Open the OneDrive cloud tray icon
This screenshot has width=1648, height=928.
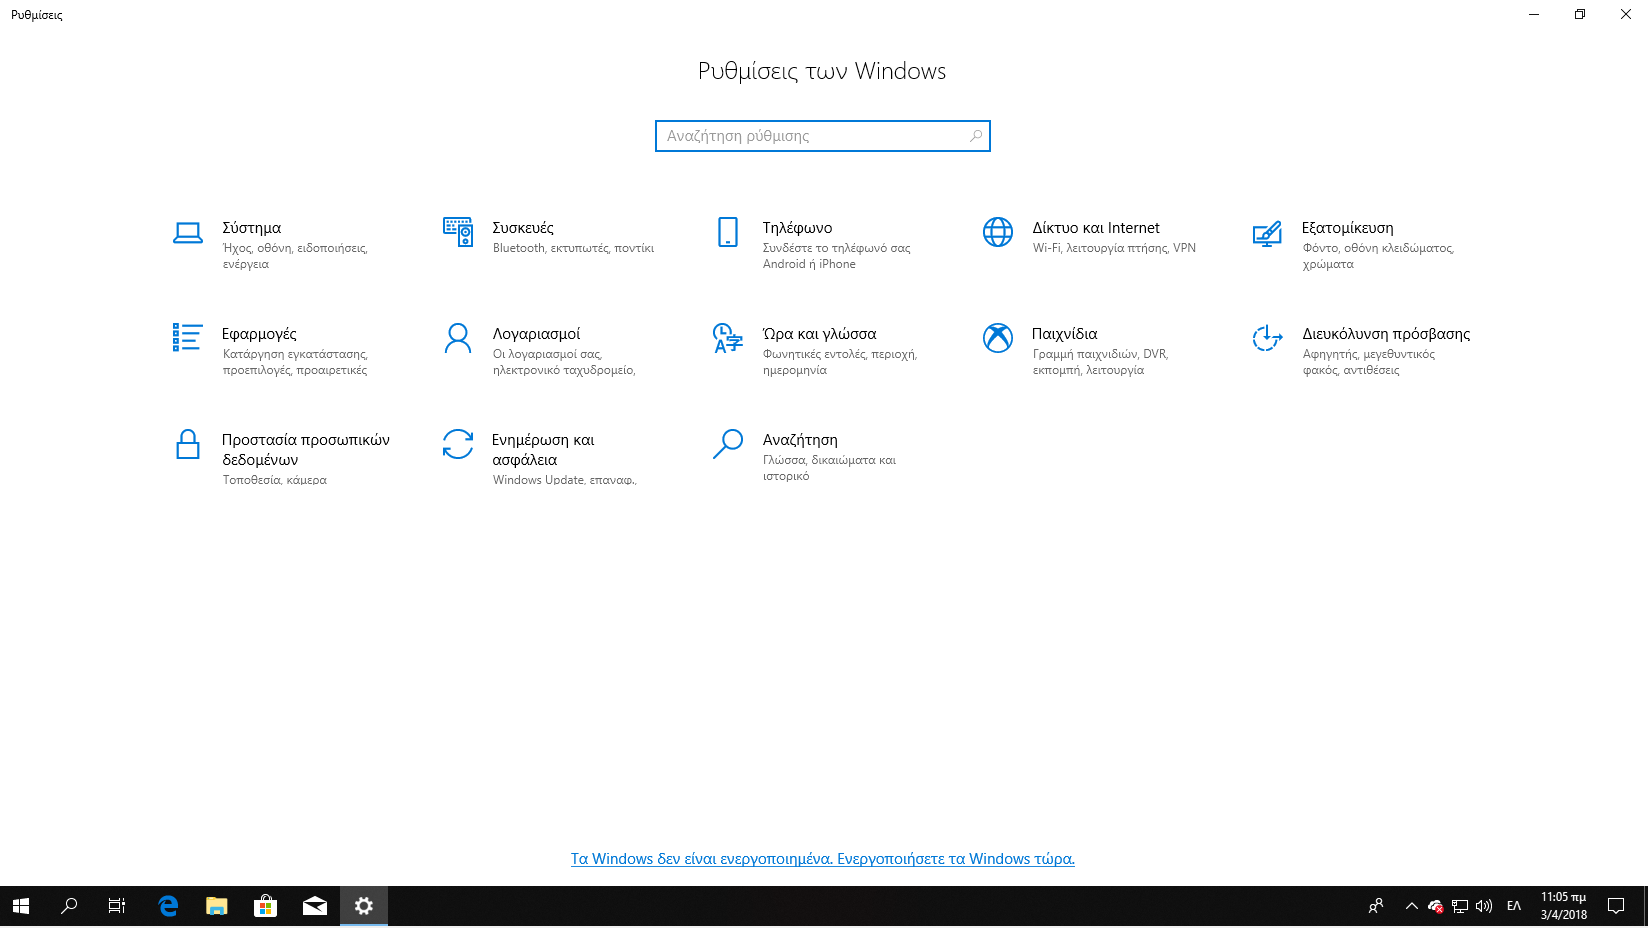click(1436, 906)
